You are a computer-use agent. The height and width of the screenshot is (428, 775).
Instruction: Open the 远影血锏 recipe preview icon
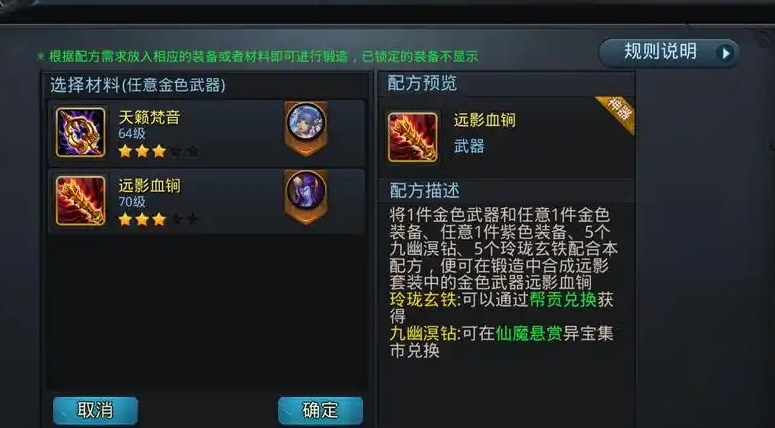pos(413,137)
